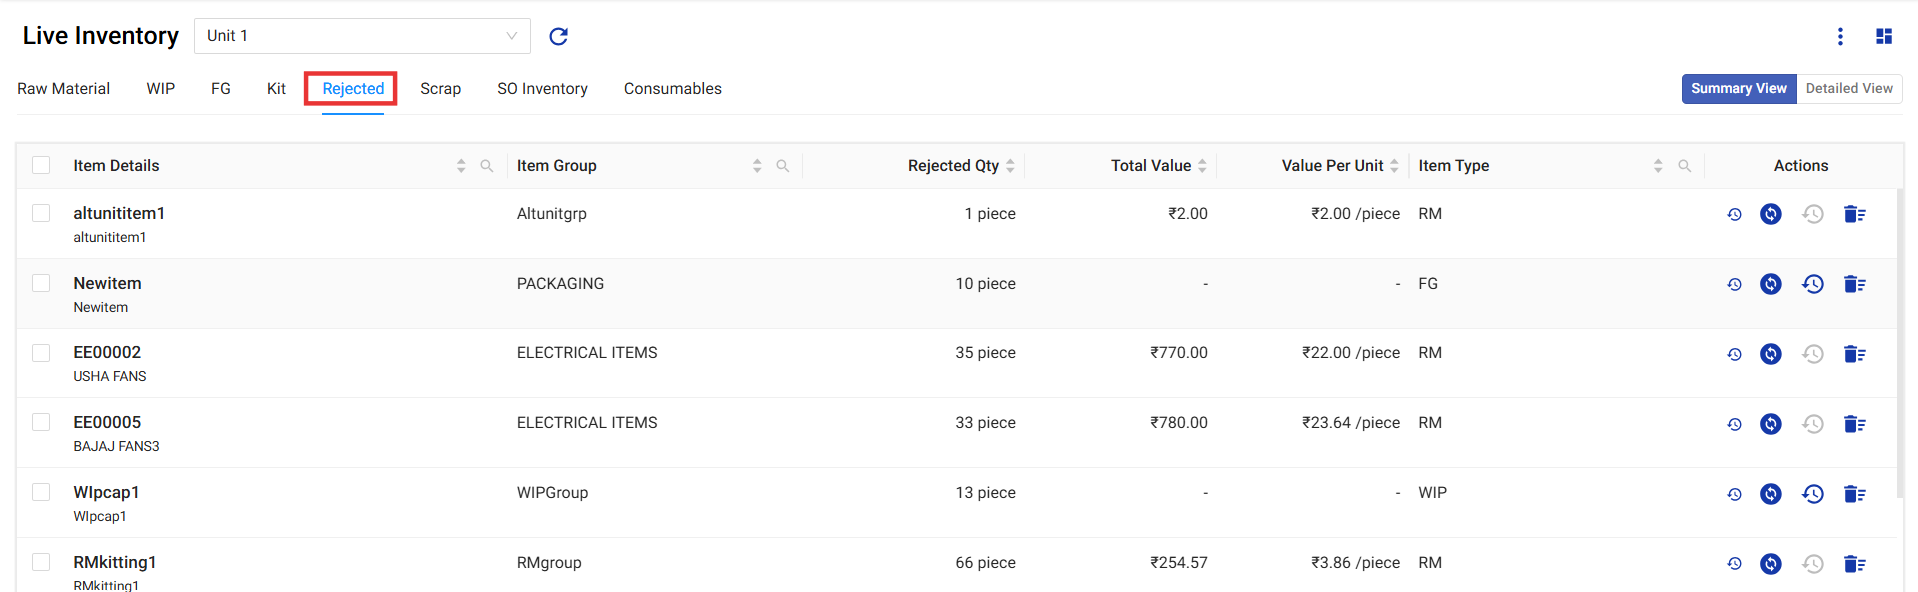The height and width of the screenshot is (592, 1918).
Task: Click the trash list icon for altunititem1
Action: 1854,214
